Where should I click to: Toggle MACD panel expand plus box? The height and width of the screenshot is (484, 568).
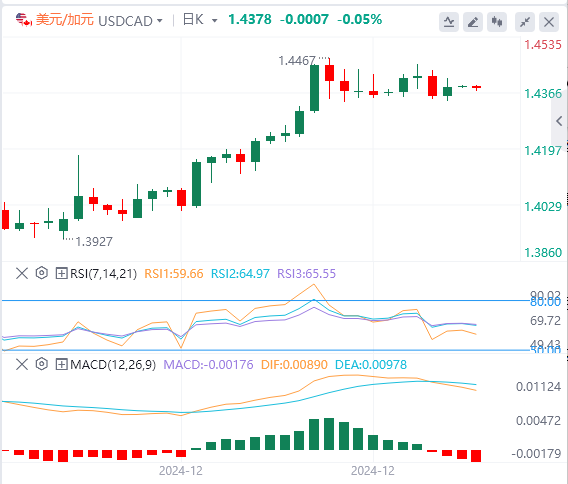[61, 364]
